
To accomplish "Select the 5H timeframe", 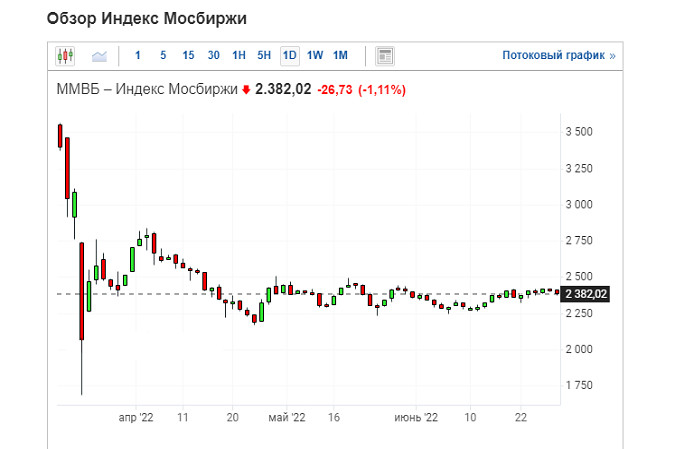I will [264, 55].
